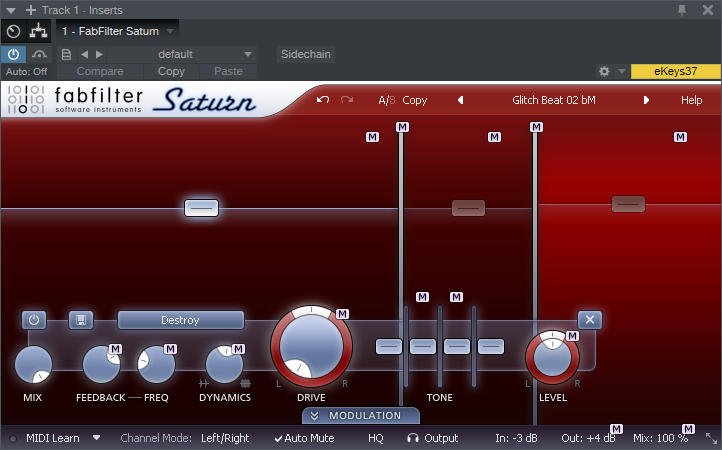
Task: Click the Mix: 100 % value
Action: pyautogui.click(x=660, y=438)
